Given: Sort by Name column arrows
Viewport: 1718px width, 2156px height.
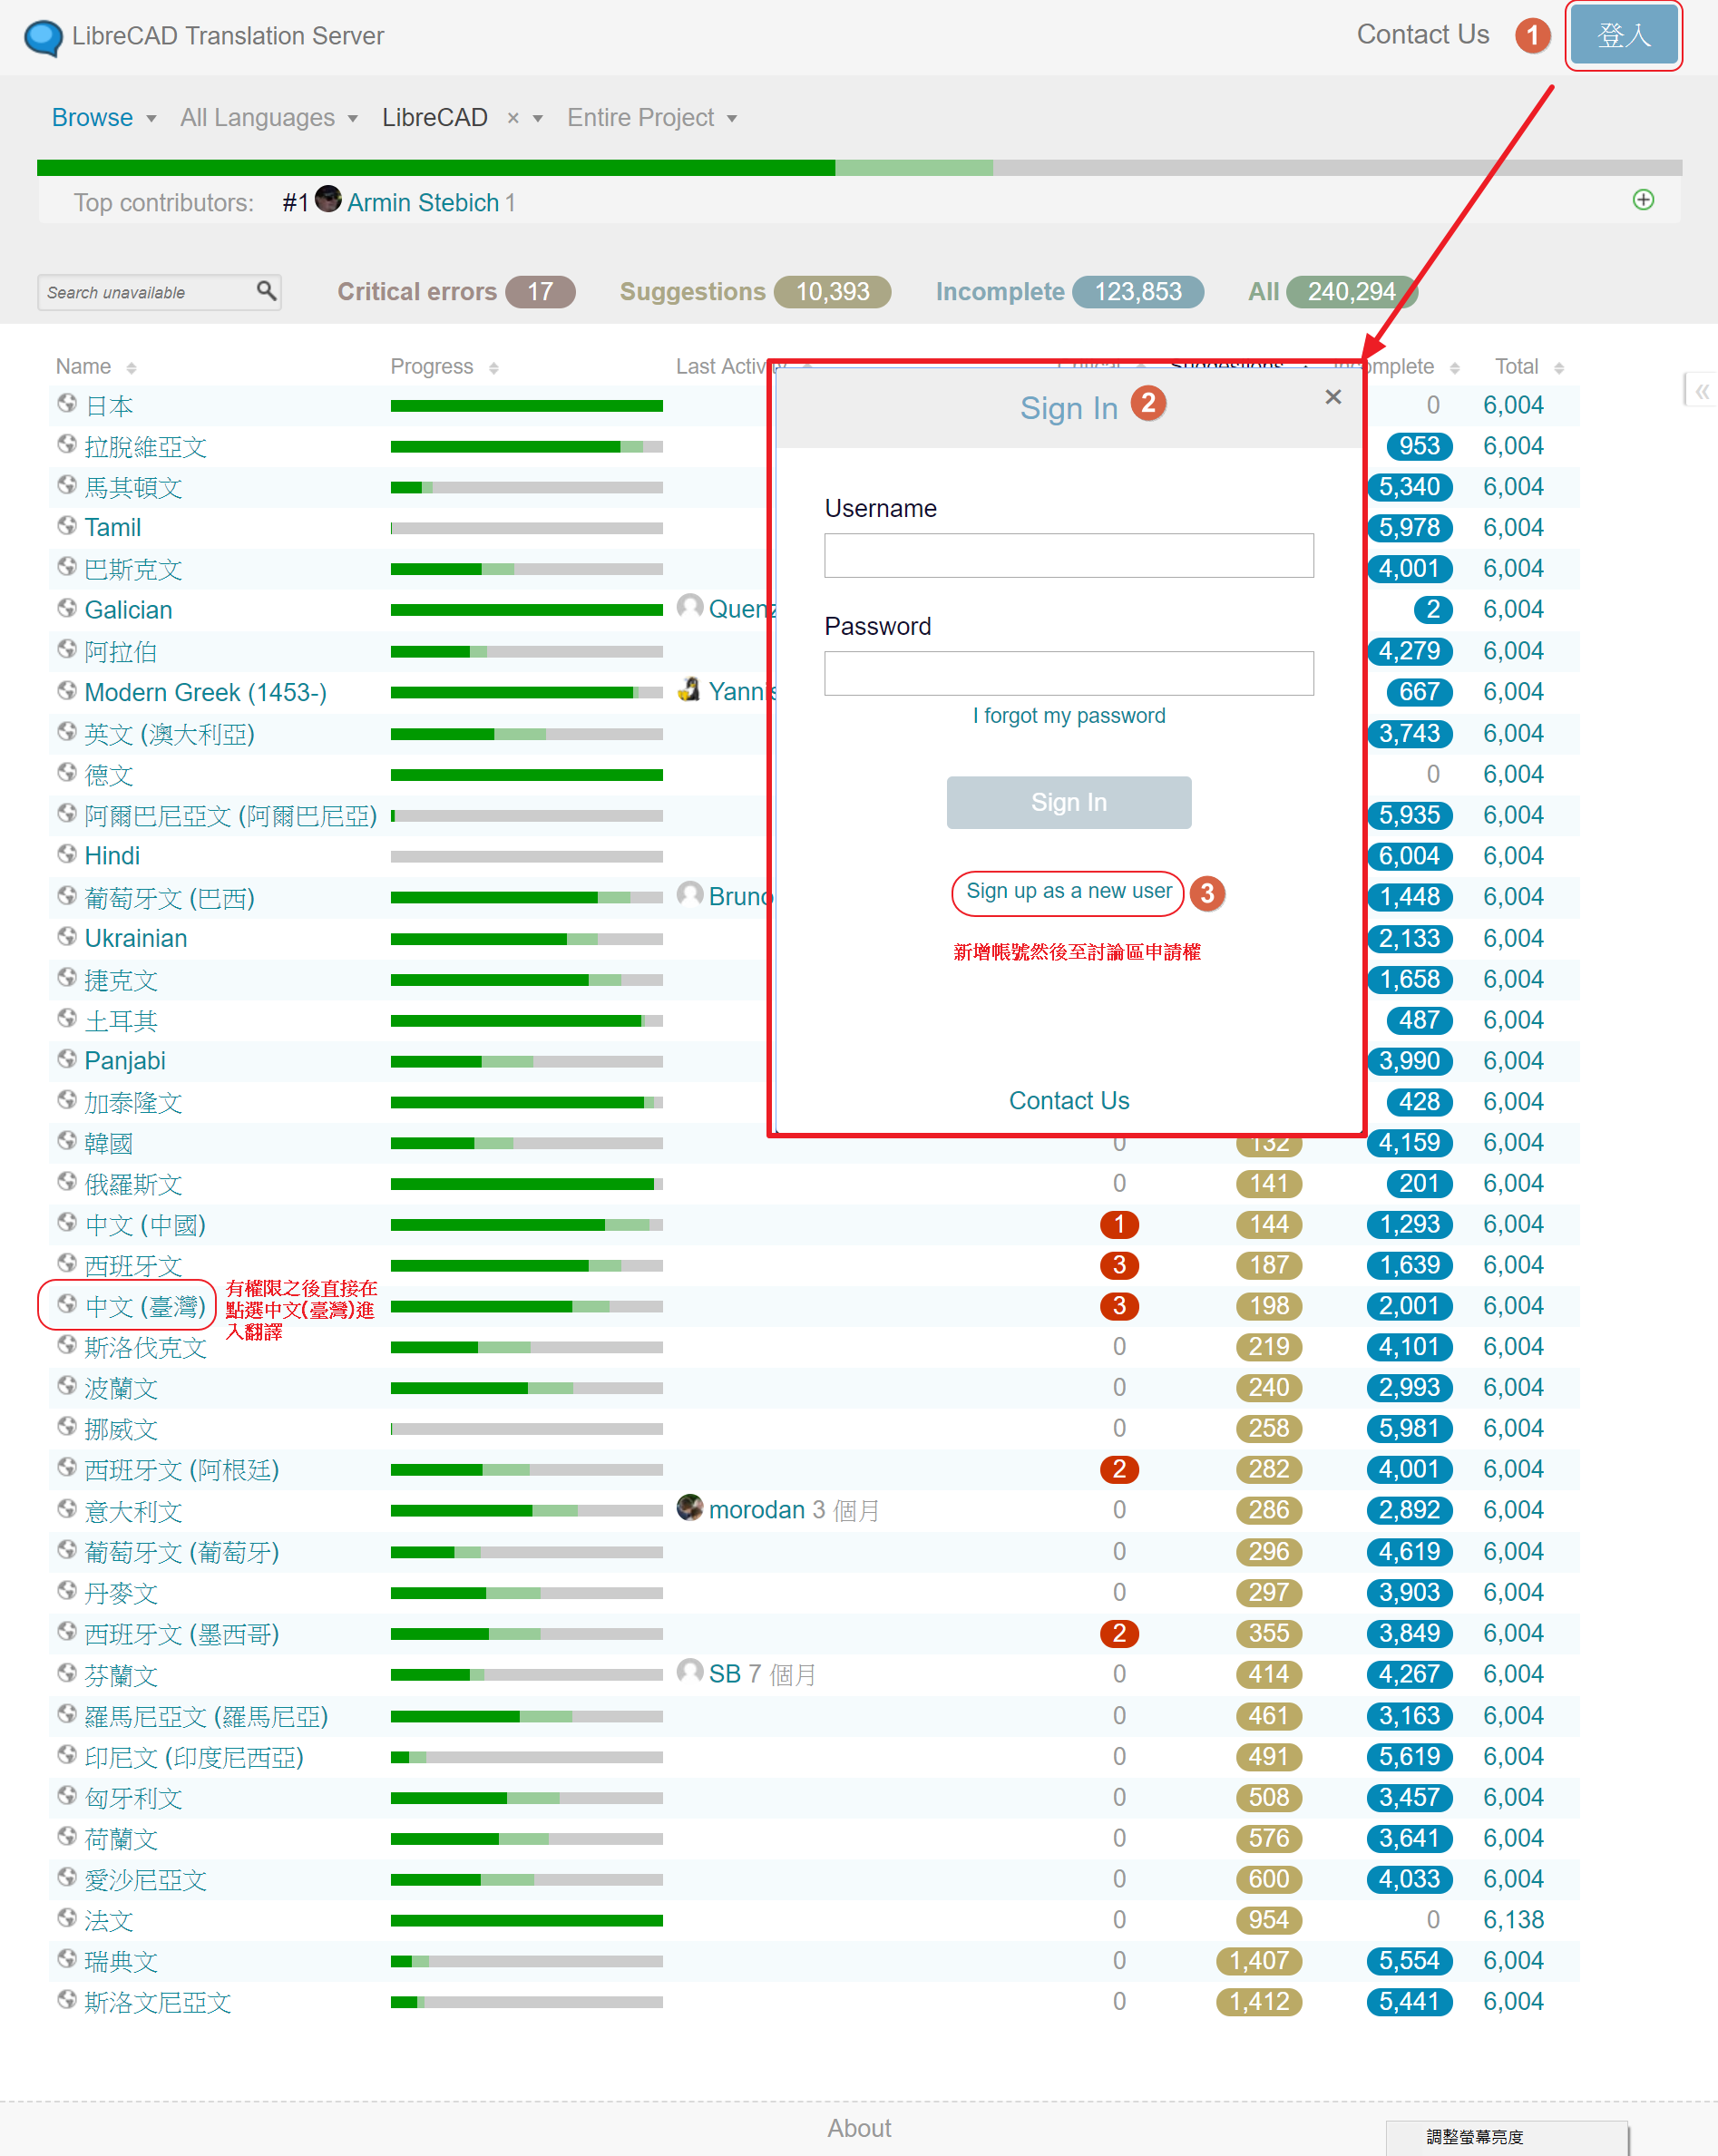Looking at the screenshot, I should (132, 368).
